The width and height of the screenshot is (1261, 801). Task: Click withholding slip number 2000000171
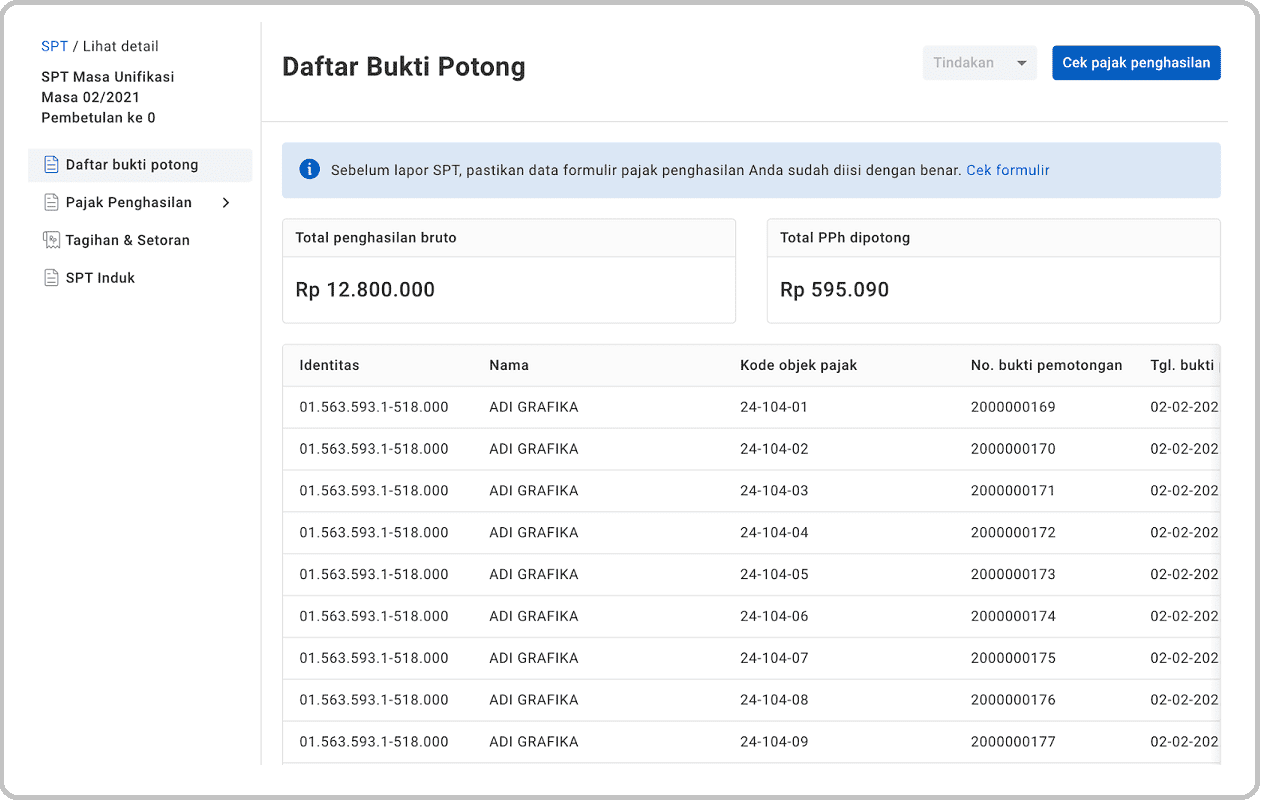click(1013, 492)
